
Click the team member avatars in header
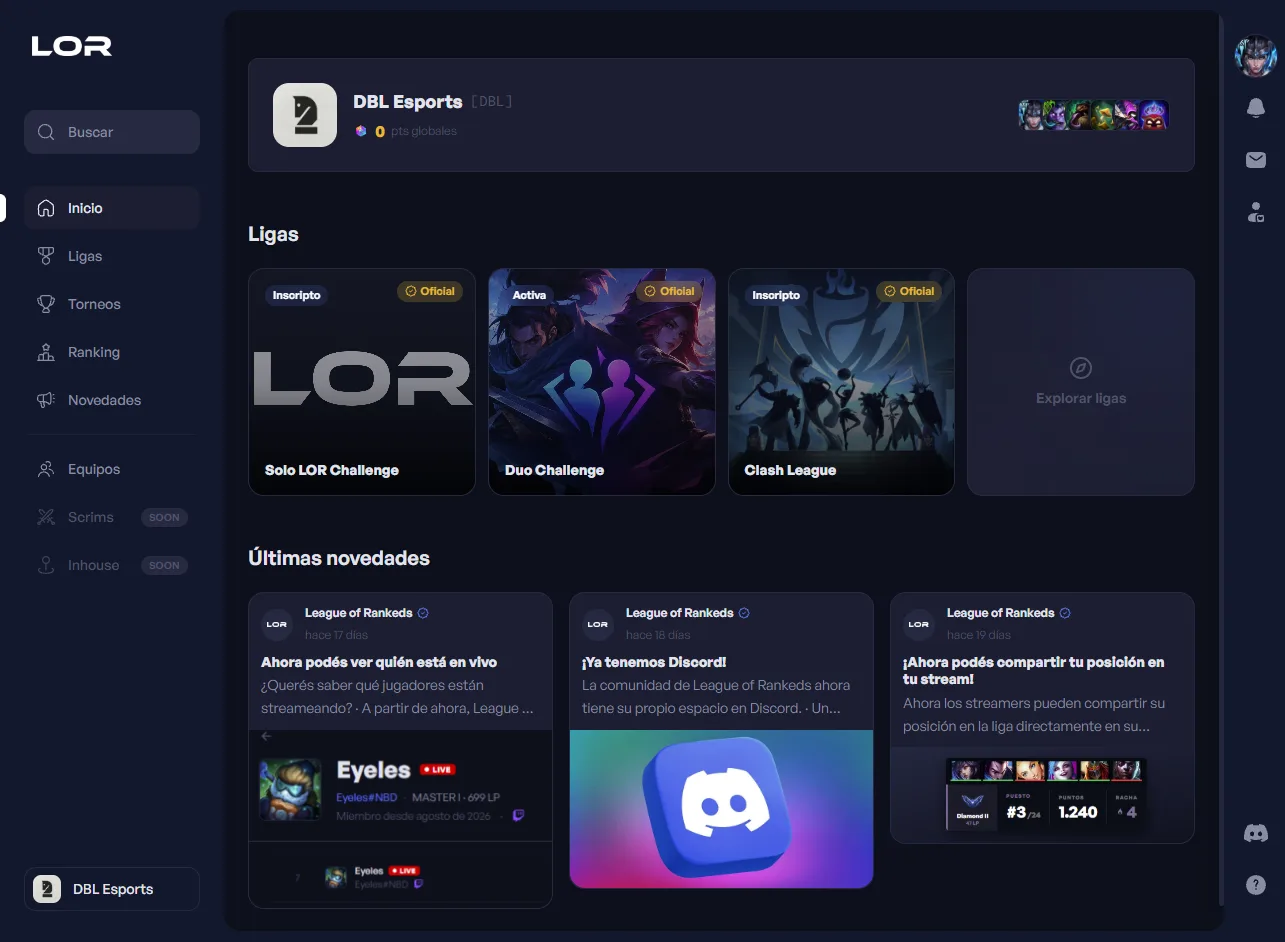click(x=1094, y=115)
